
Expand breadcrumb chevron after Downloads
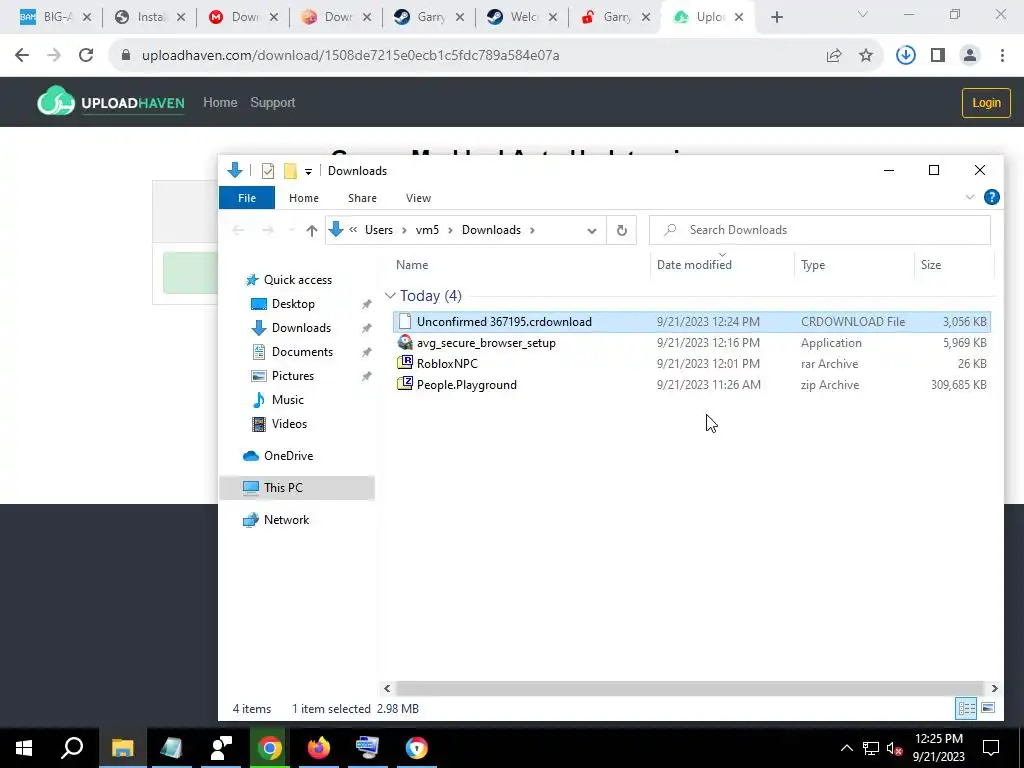[x=532, y=230]
